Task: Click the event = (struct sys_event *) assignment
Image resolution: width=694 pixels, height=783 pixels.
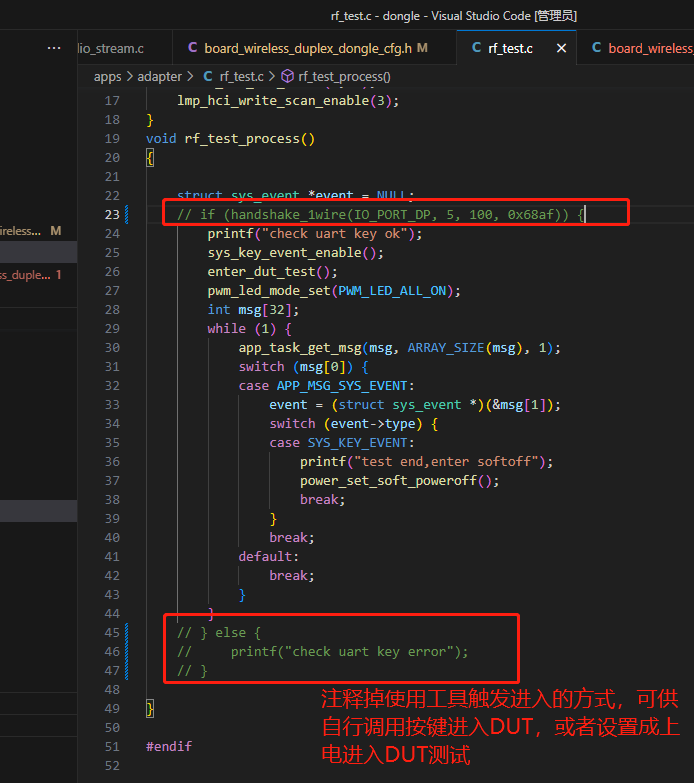Action: [x=415, y=404]
